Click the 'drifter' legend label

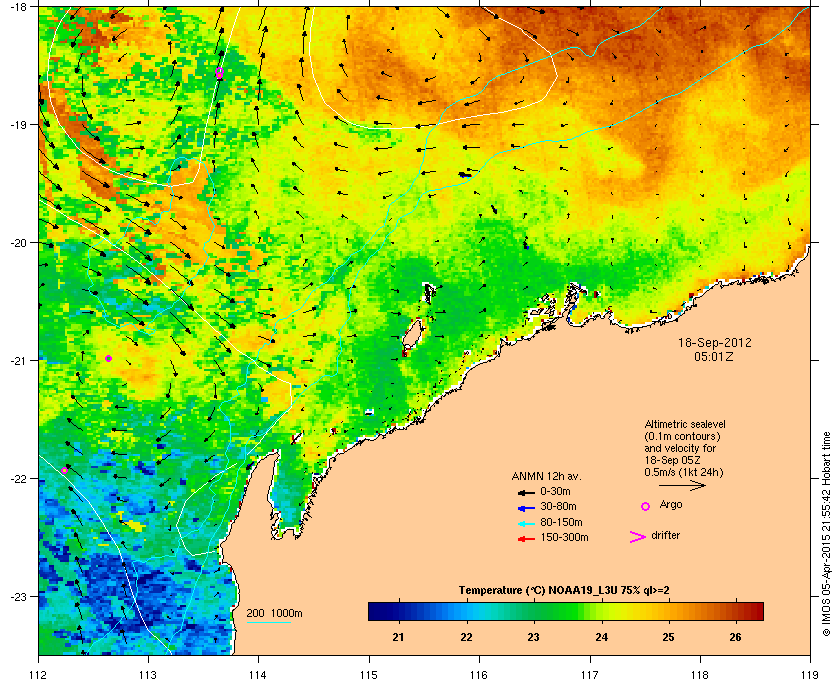pos(666,535)
